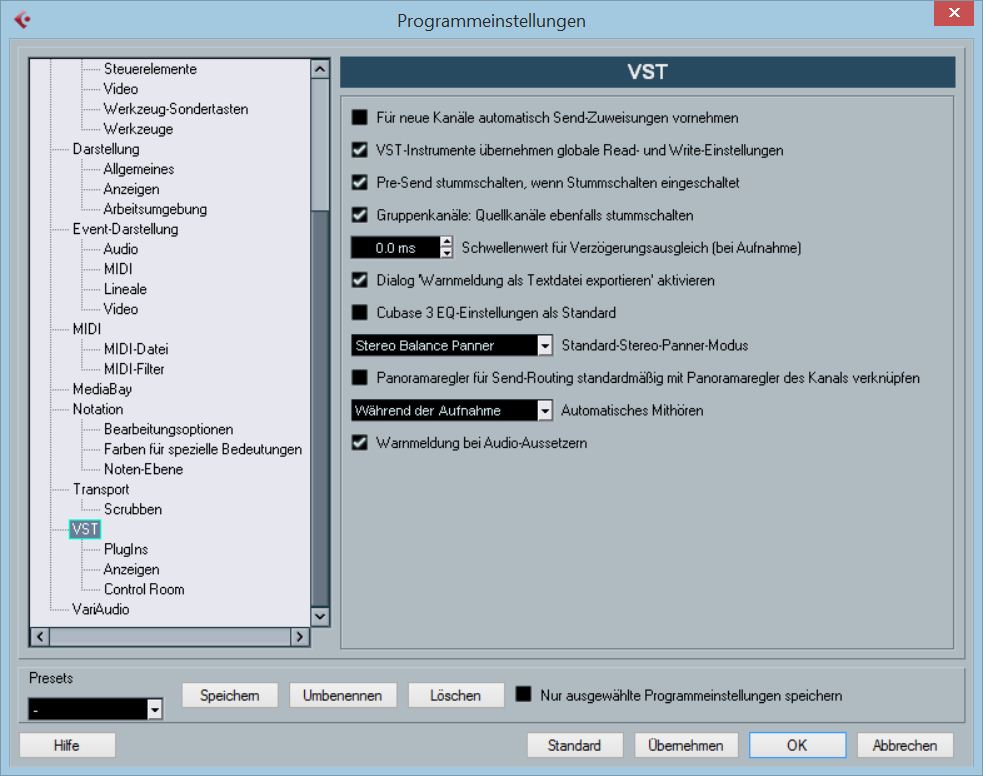983x776 pixels.
Task: Decrease Schwellenwert value with down arrow
Action: pos(446,253)
